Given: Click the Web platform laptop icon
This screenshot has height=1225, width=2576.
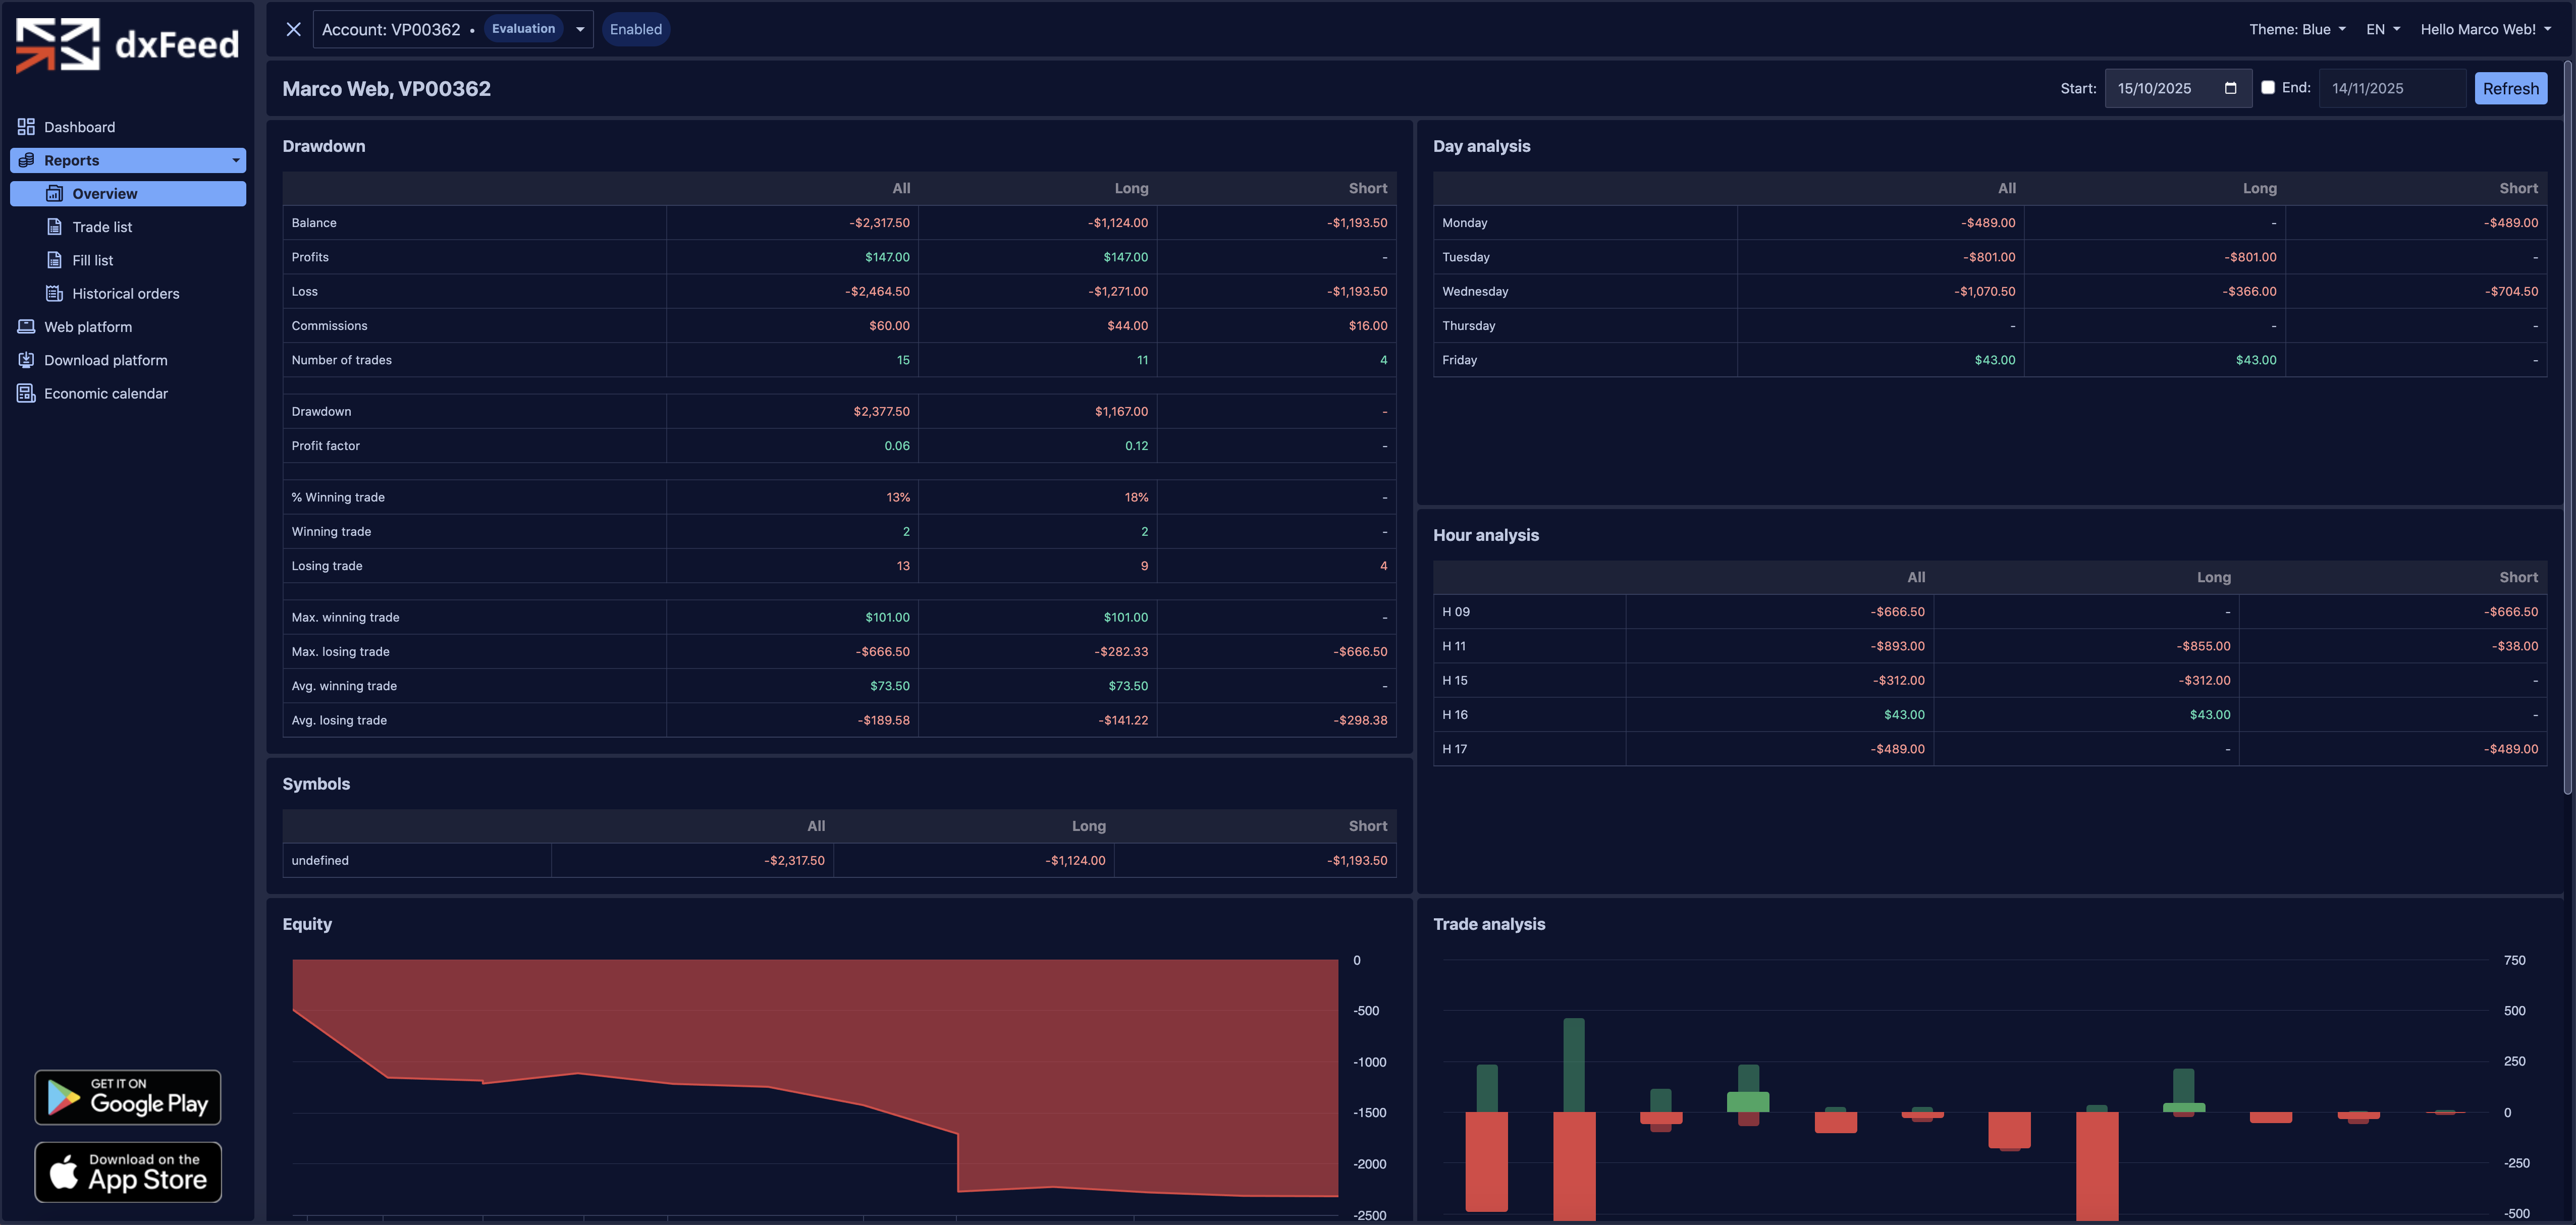Looking at the screenshot, I should coord(26,327).
